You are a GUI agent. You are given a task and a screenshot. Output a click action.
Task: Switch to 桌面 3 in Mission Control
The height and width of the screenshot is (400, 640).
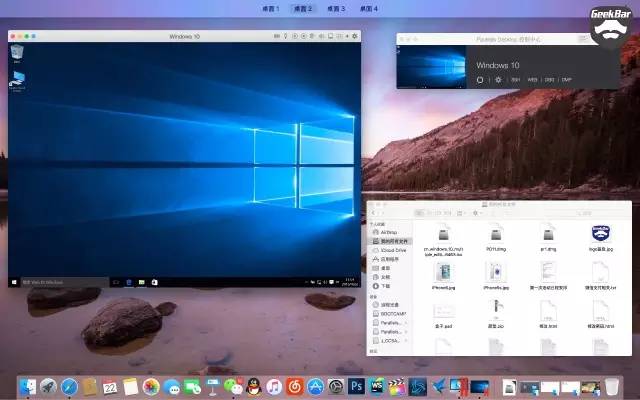tap(336, 8)
